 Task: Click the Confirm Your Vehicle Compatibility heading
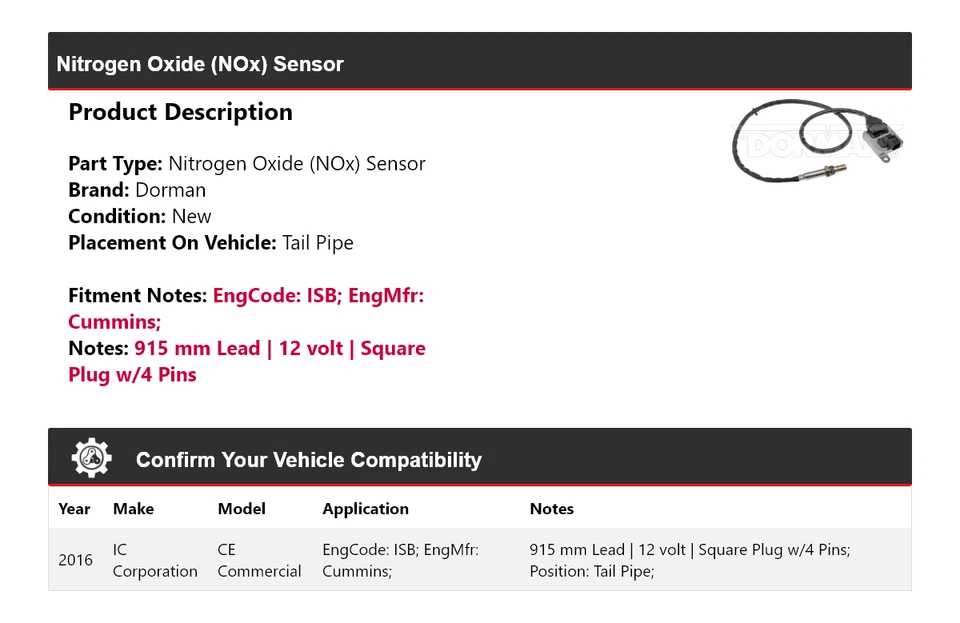[x=308, y=460]
